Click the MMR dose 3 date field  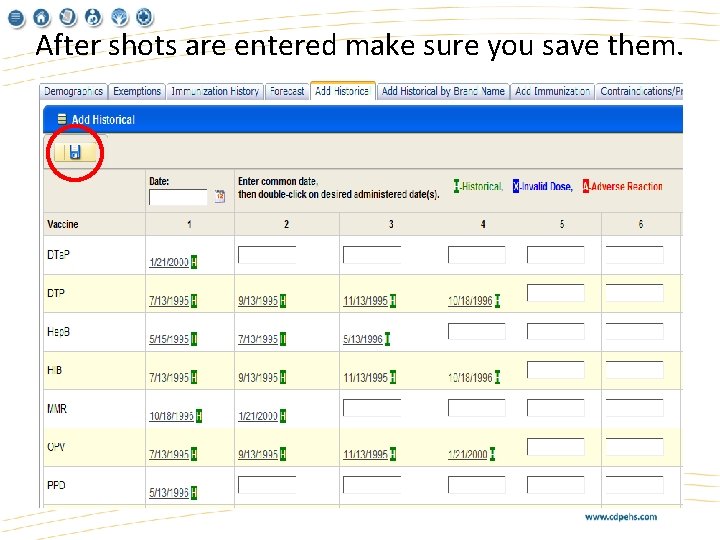pos(372,408)
